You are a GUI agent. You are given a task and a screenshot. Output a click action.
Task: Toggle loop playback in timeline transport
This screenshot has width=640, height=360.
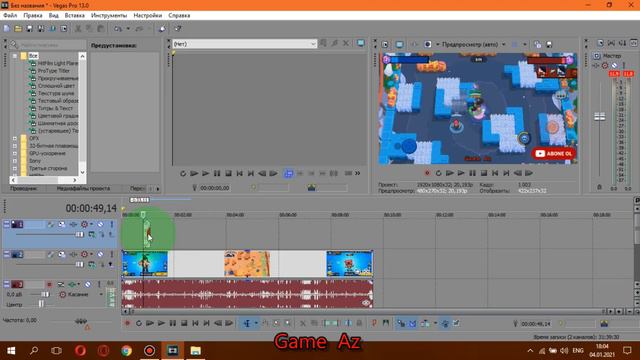[139, 323]
